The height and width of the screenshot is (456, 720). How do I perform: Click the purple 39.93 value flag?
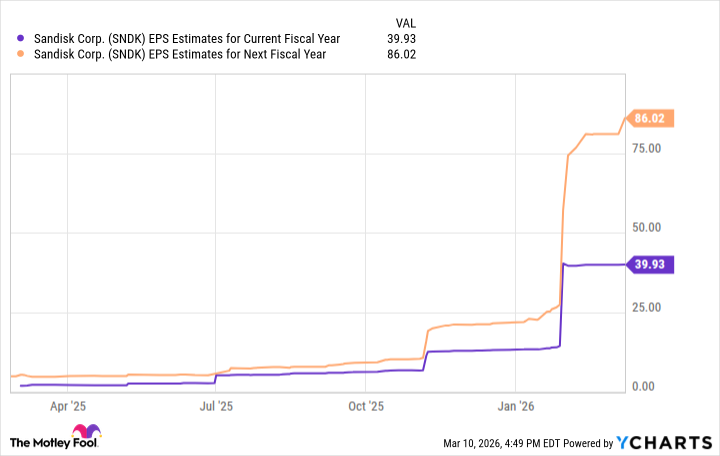point(651,265)
